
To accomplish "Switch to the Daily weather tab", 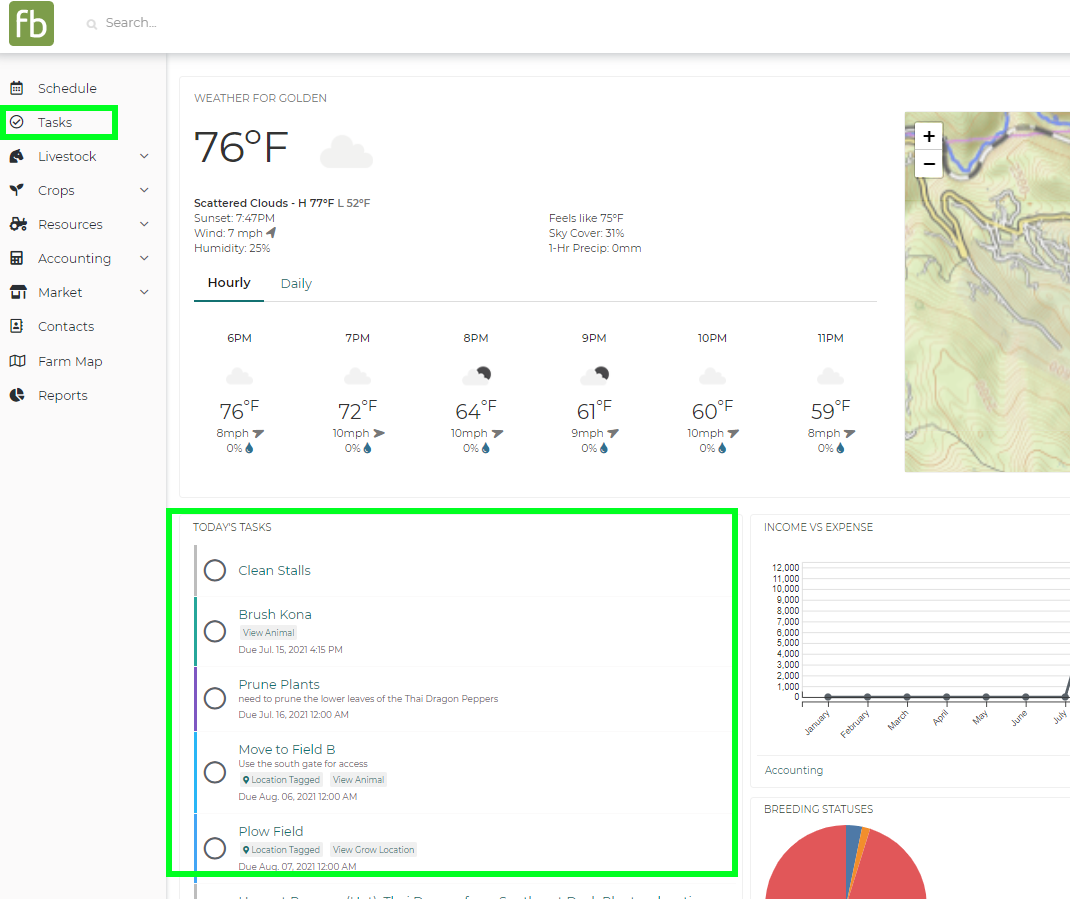I will pos(296,283).
